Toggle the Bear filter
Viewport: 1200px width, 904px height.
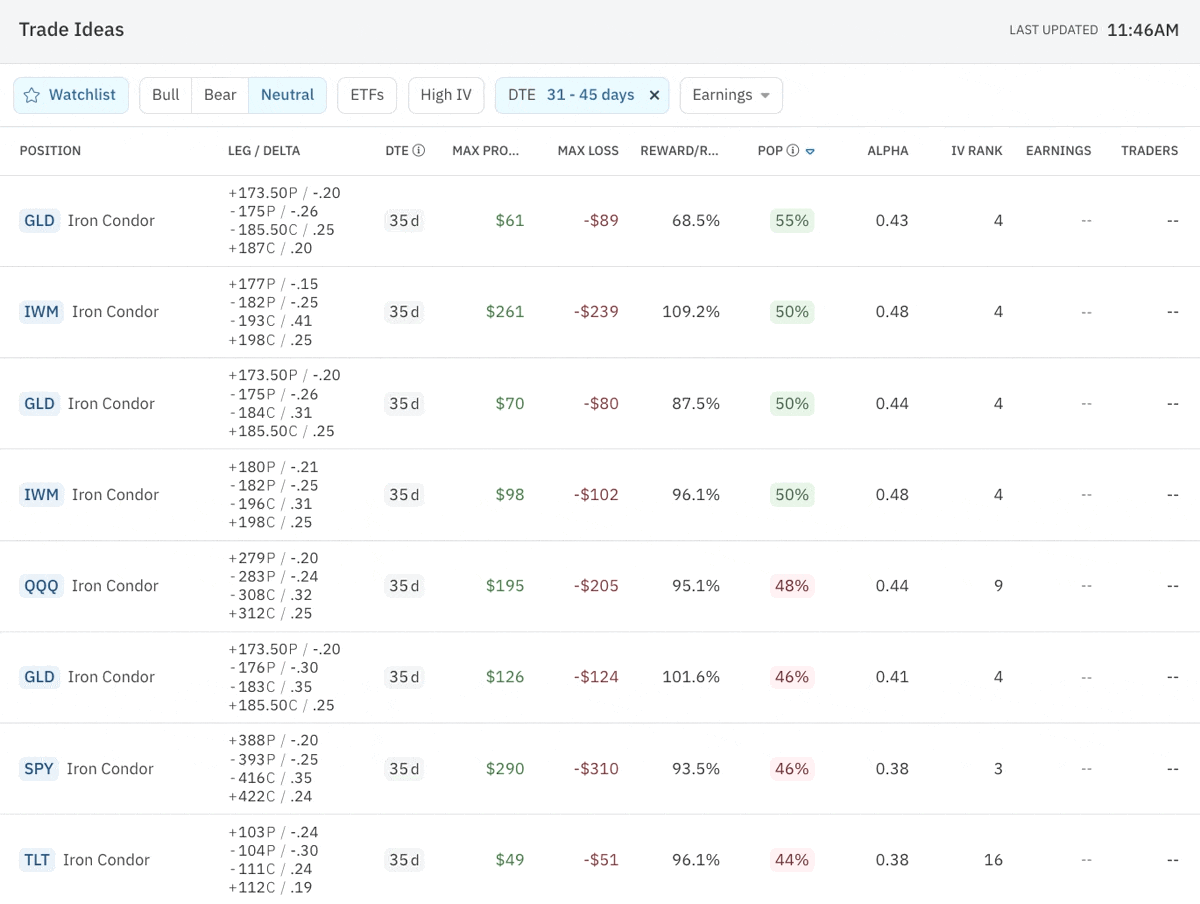tap(220, 95)
